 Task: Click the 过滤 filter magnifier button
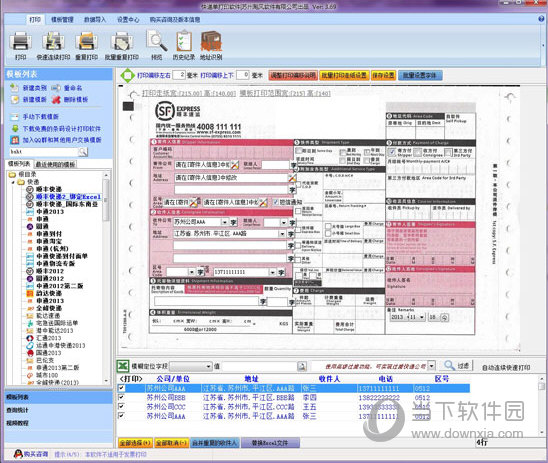[458, 366]
